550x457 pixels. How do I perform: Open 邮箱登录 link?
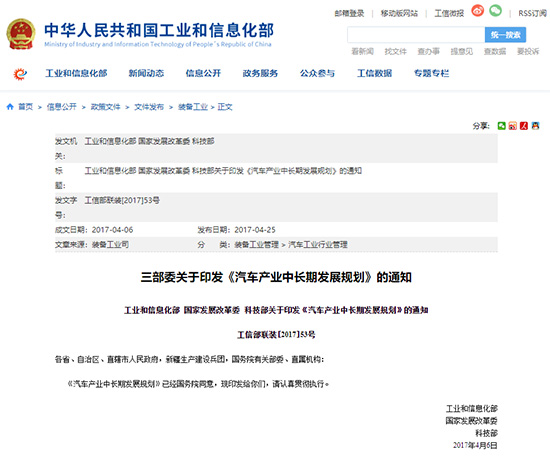[x=349, y=13]
